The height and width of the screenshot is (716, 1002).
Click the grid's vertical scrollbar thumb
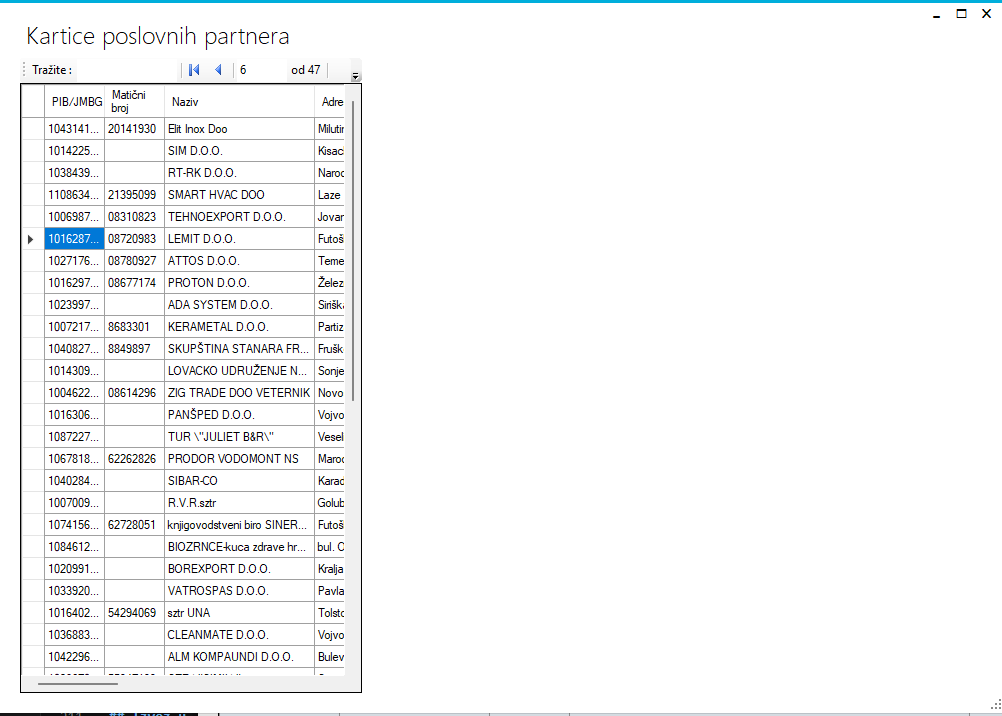354,250
